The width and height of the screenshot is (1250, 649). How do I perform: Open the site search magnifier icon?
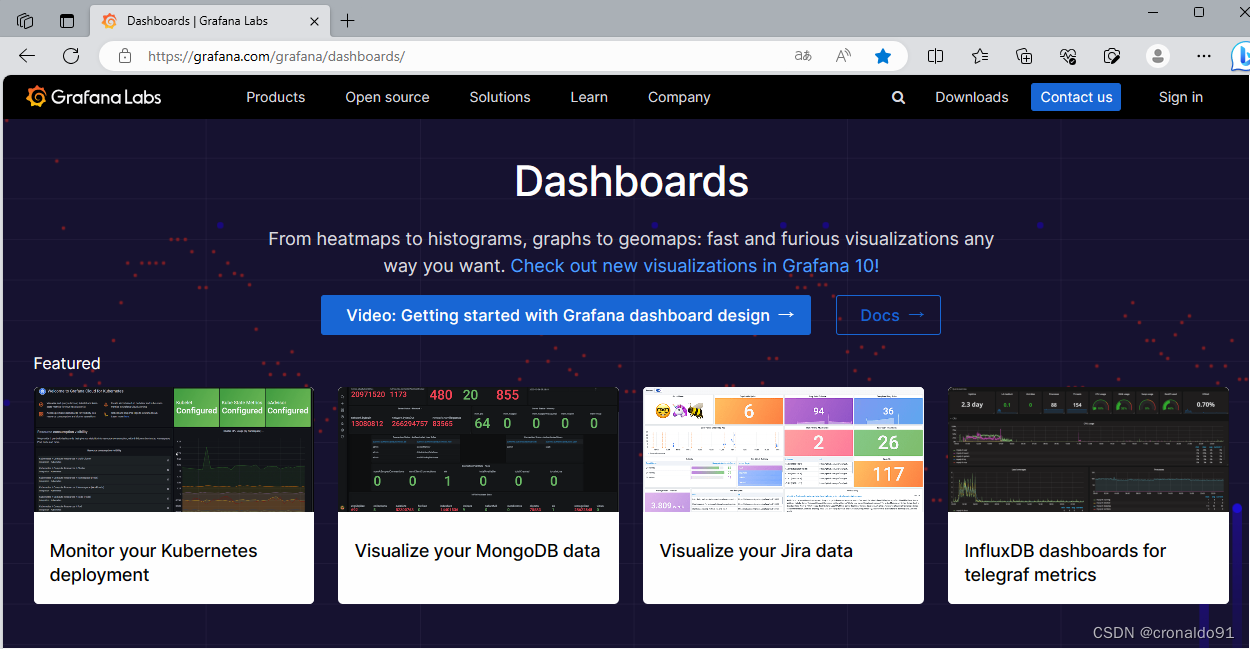898,97
